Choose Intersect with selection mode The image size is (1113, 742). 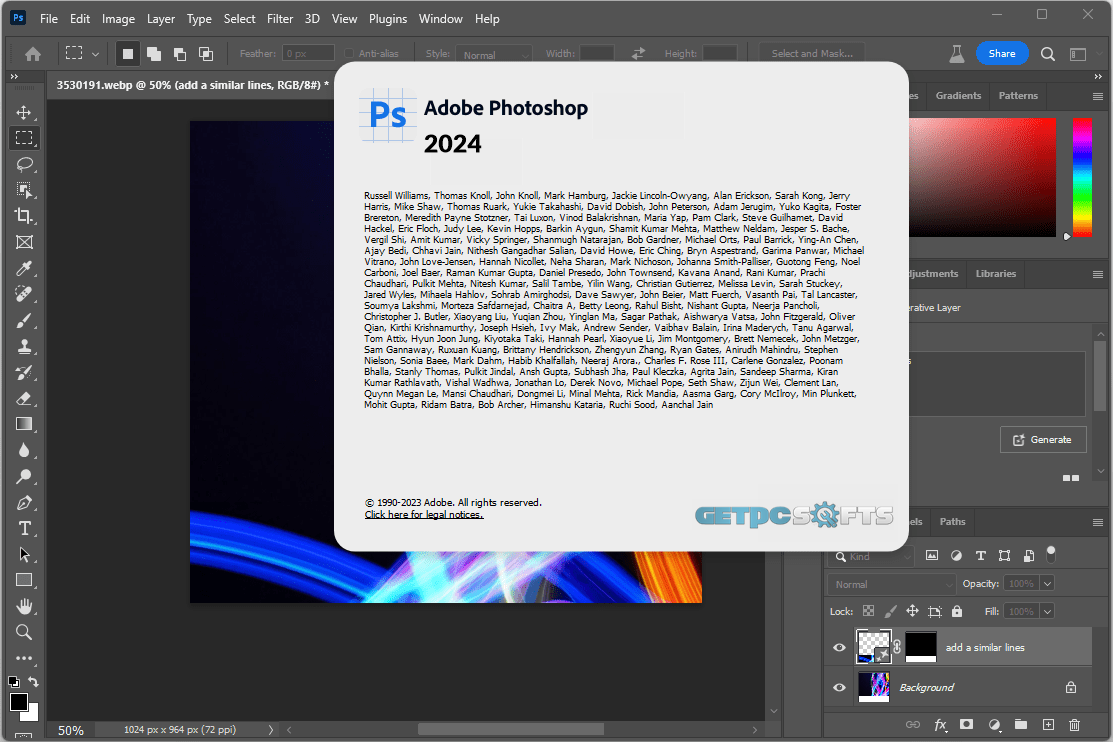click(206, 53)
